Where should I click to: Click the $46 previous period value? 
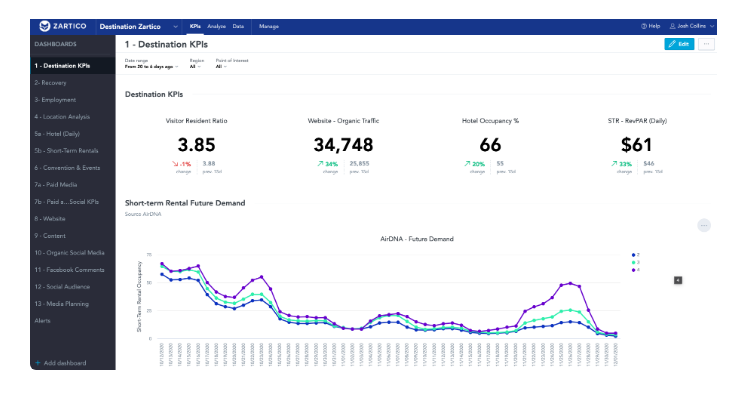(649, 163)
